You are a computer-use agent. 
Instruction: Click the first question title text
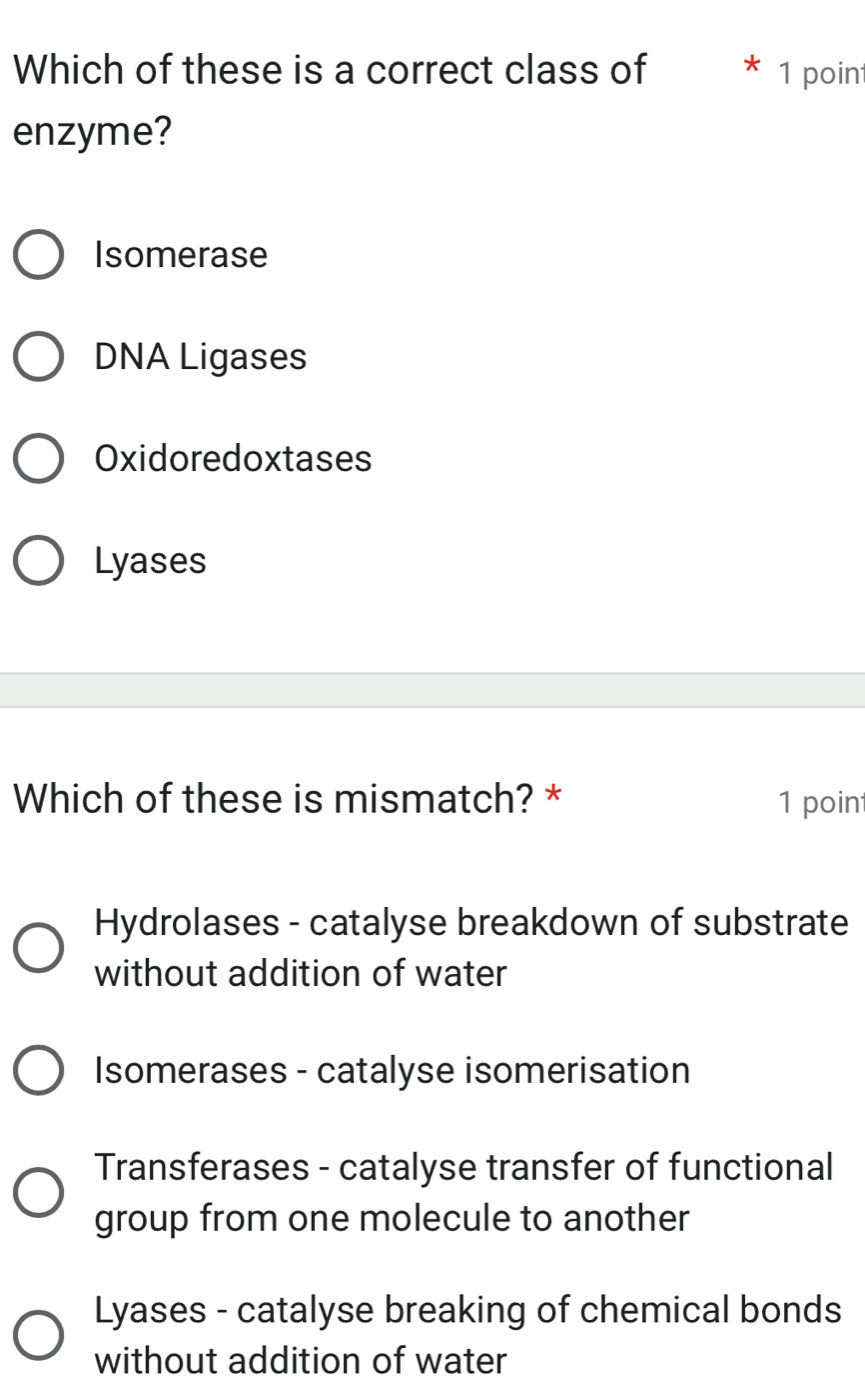pos(330,70)
